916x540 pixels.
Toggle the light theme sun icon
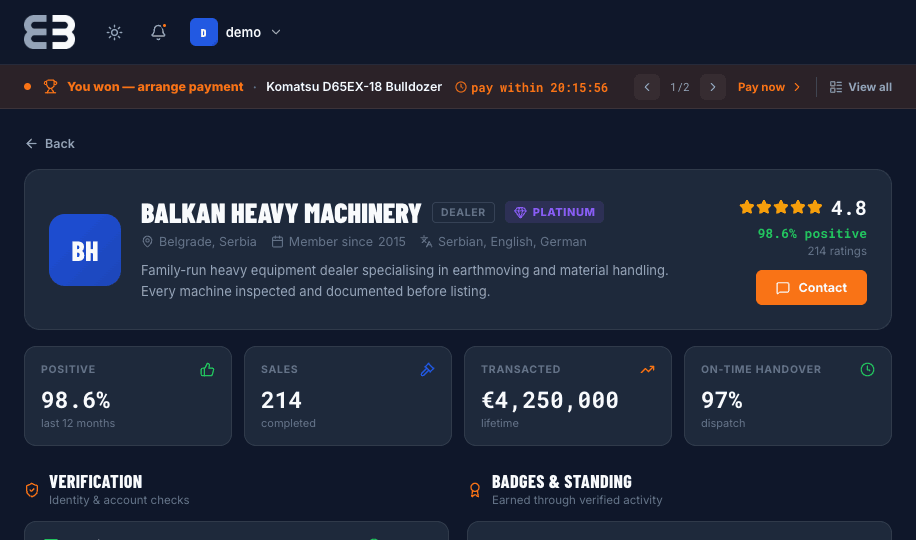(x=114, y=32)
